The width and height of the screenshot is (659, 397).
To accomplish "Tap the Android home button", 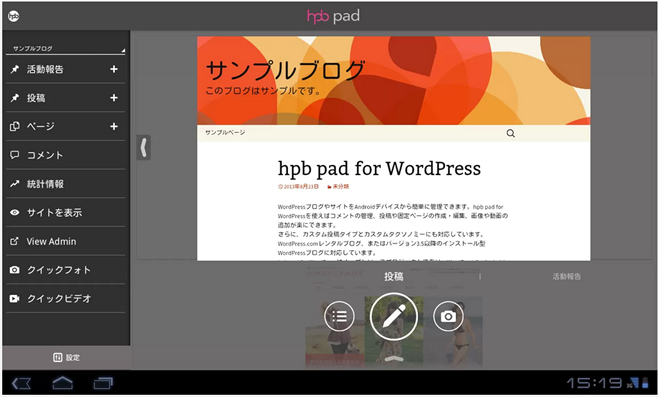I will tap(63, 383).
